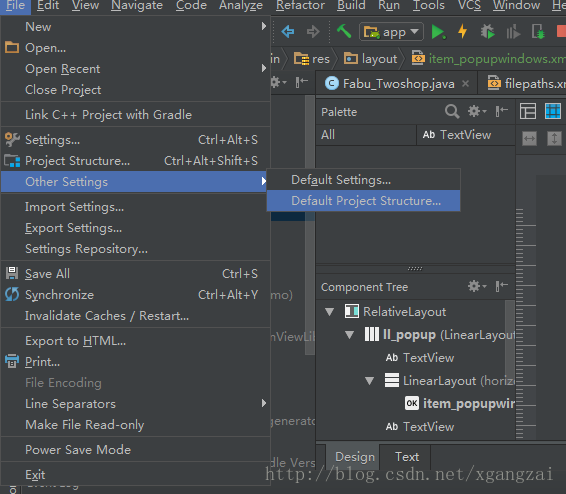Image resolution: width=566 pixels, height=494 pixels.
Task: Collapse the LinearLayout (horizontal) node
Action: coord(369,381)
